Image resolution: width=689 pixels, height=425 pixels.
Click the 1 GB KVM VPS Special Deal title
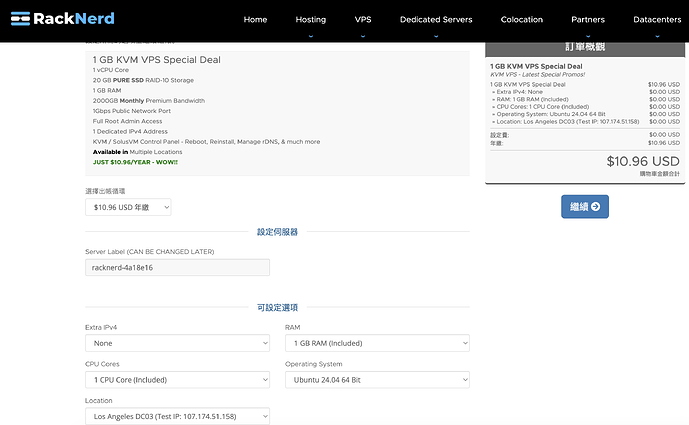pyautogui.click(x=156, y=60)
